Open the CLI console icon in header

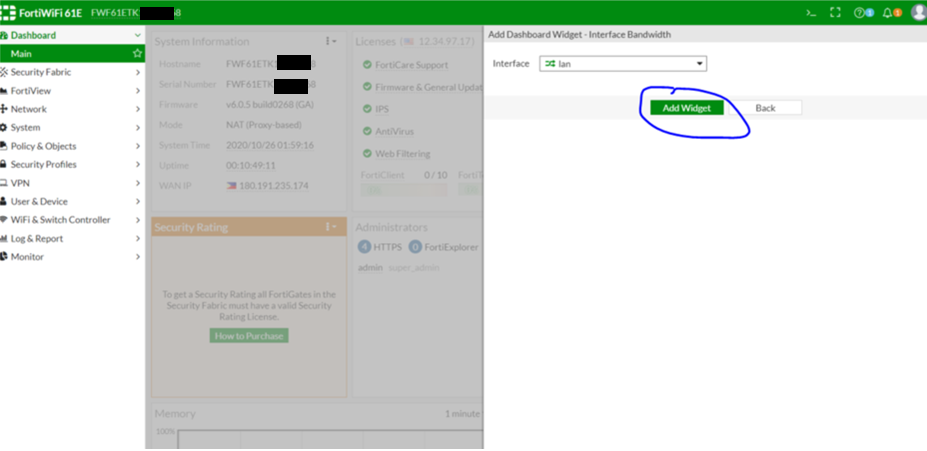tap(811, 12)
